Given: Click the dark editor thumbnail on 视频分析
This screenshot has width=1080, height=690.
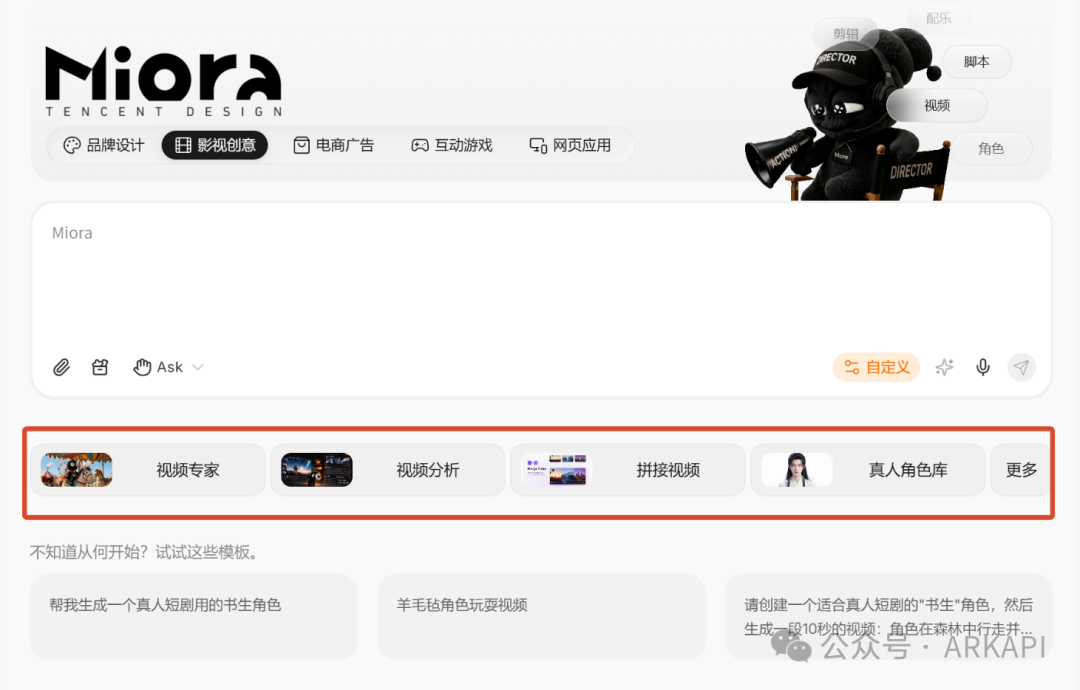Looking at the screenshot, I should tap(317, 470).
